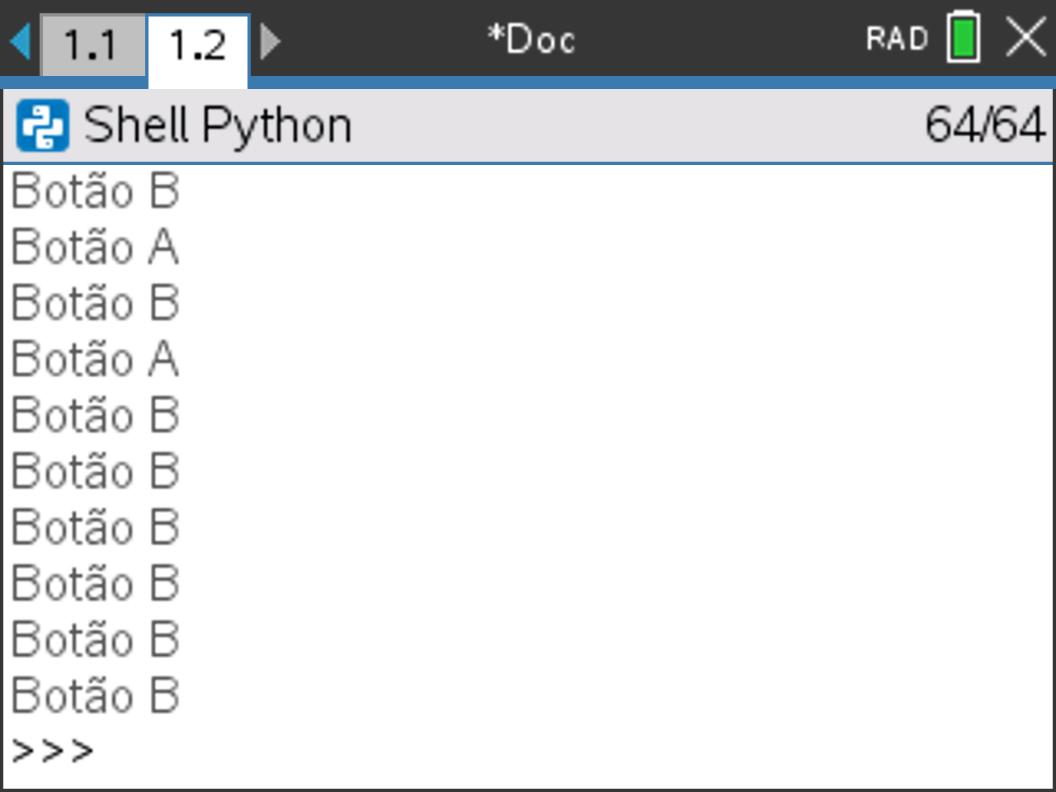The width and height of the screenshot is (1056, 792).
Task: Close the document with X icon
Action: click(x=1026, y=38)
